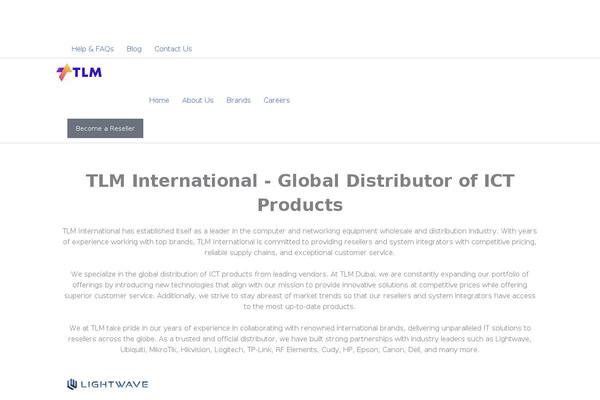The image size is (600, 400).
Task: Go to the Careers page
Action: 277,100
